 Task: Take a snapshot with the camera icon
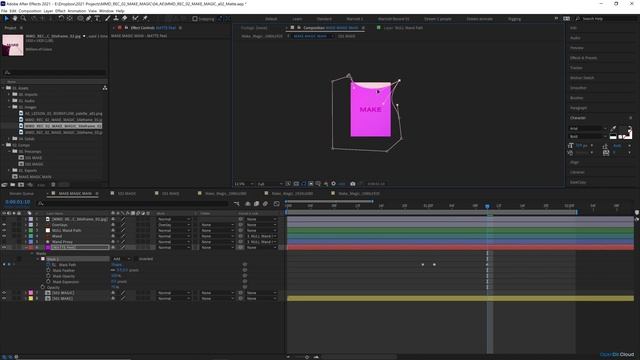point(353,184)
